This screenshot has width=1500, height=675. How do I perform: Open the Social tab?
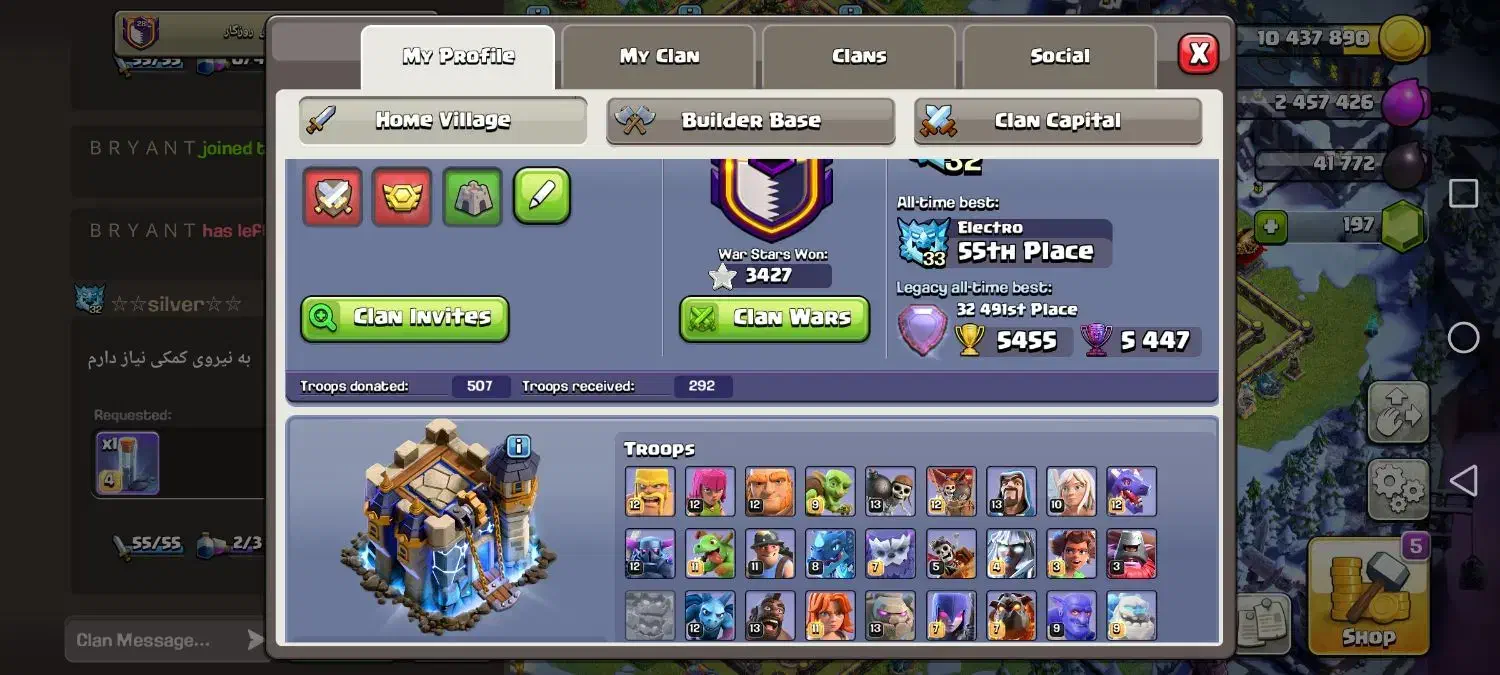pos(1059,56)
